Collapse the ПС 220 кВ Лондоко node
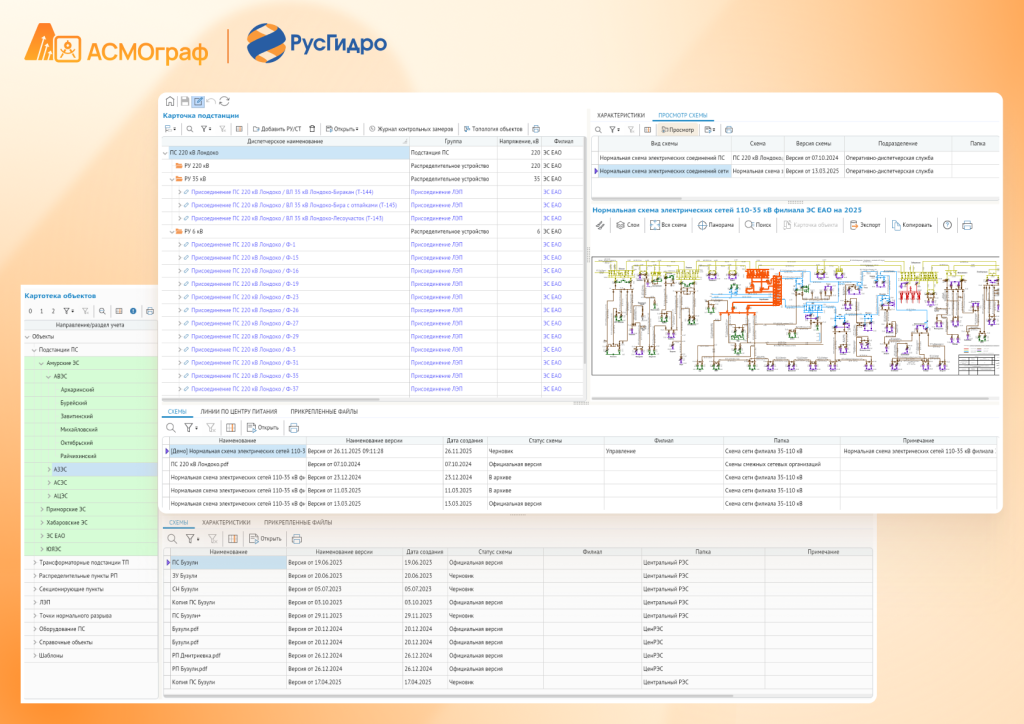The image size is (1024, 724). (x=166, y=153)
